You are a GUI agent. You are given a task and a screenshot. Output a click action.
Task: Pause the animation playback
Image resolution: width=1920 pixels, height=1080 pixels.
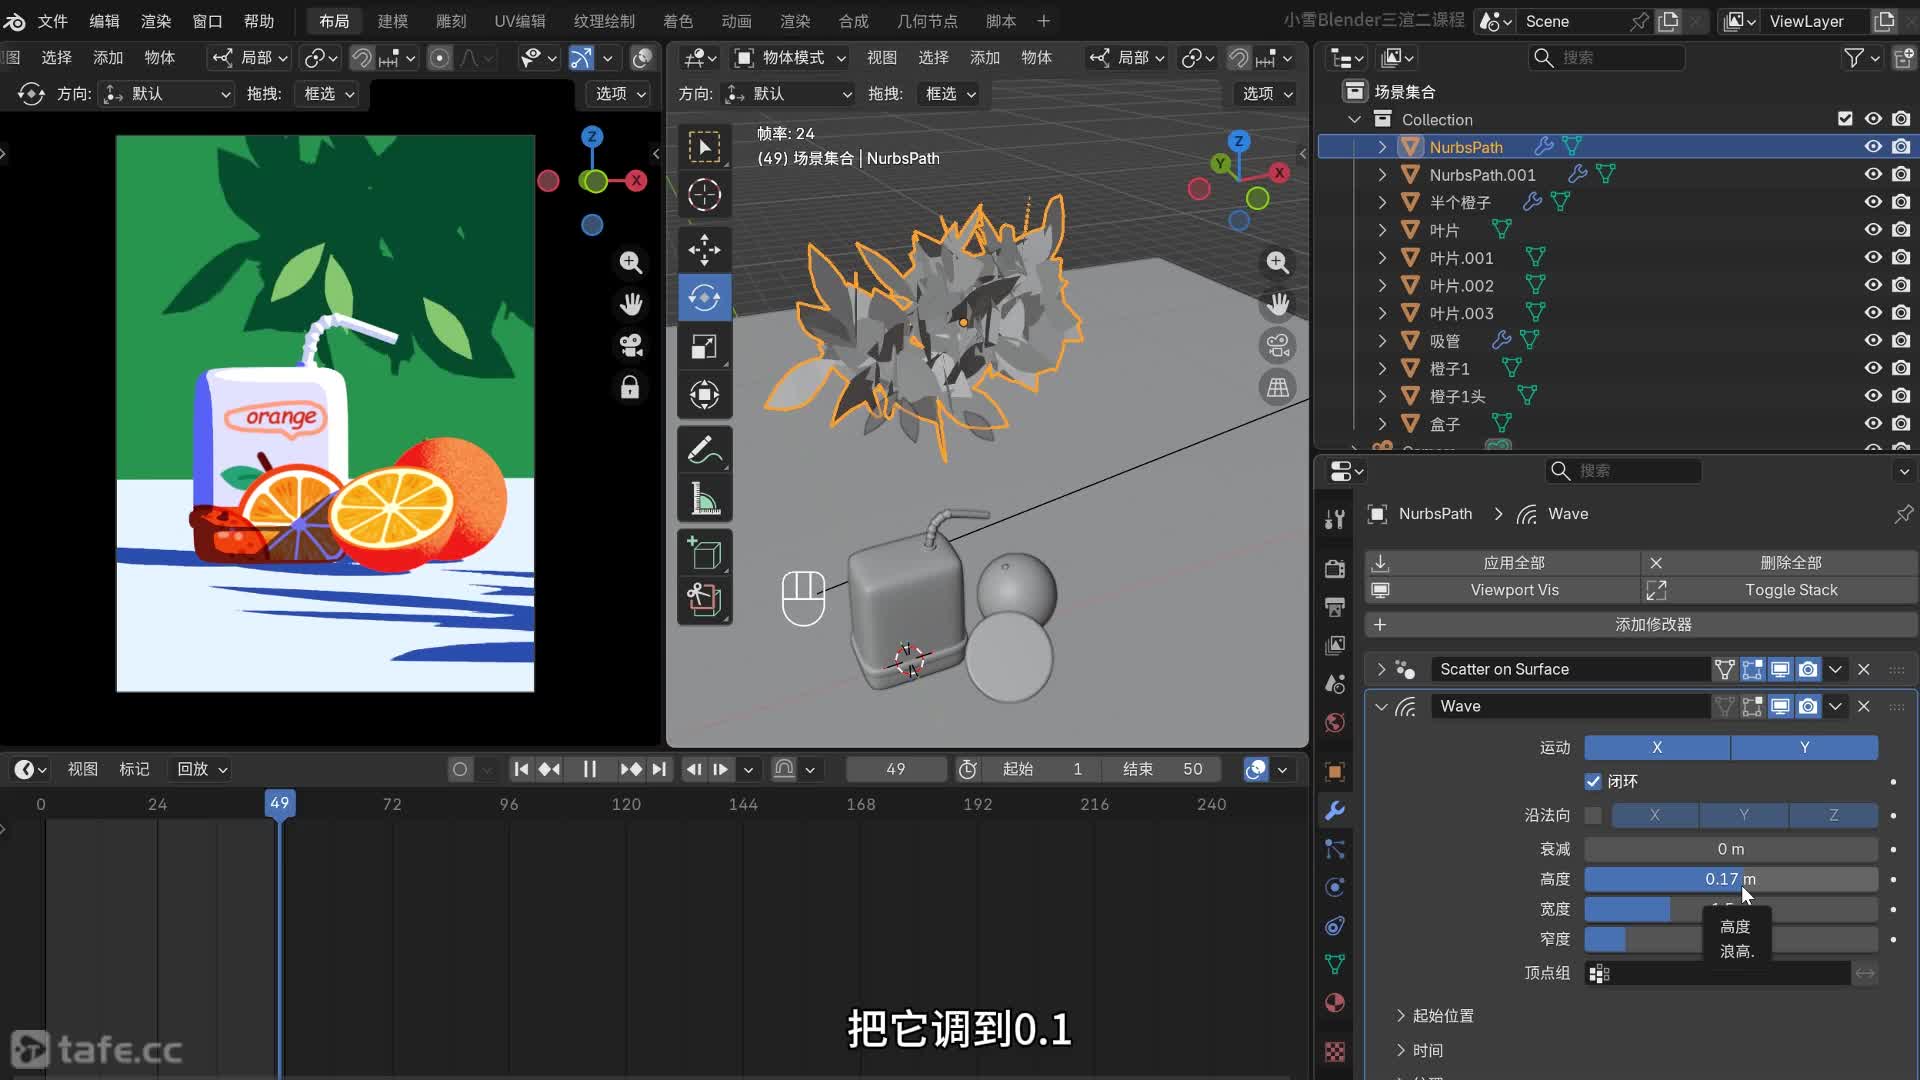590,769
